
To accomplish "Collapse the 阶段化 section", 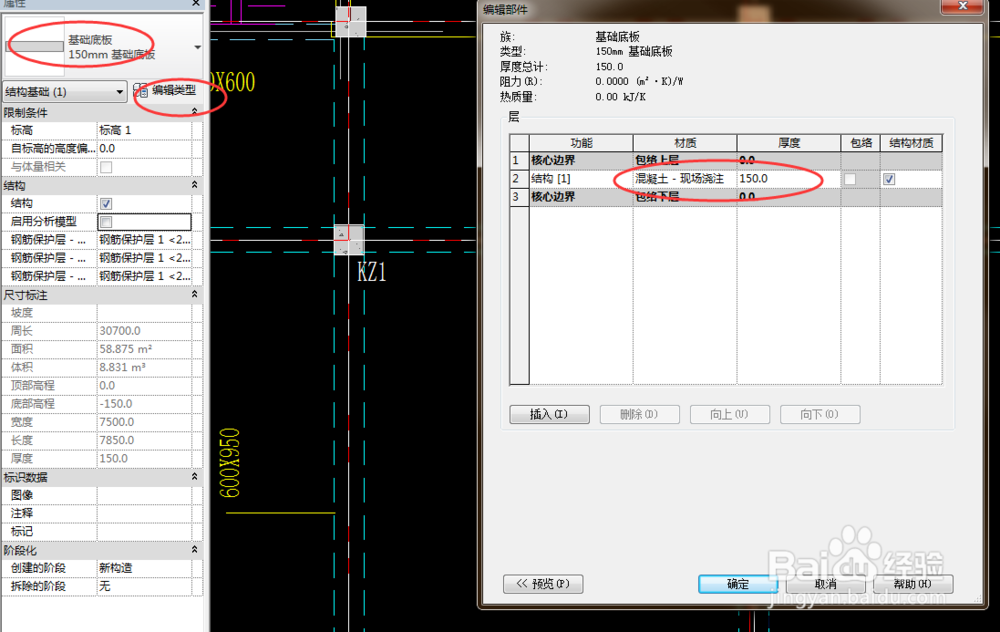I will (x=195, y=550).
